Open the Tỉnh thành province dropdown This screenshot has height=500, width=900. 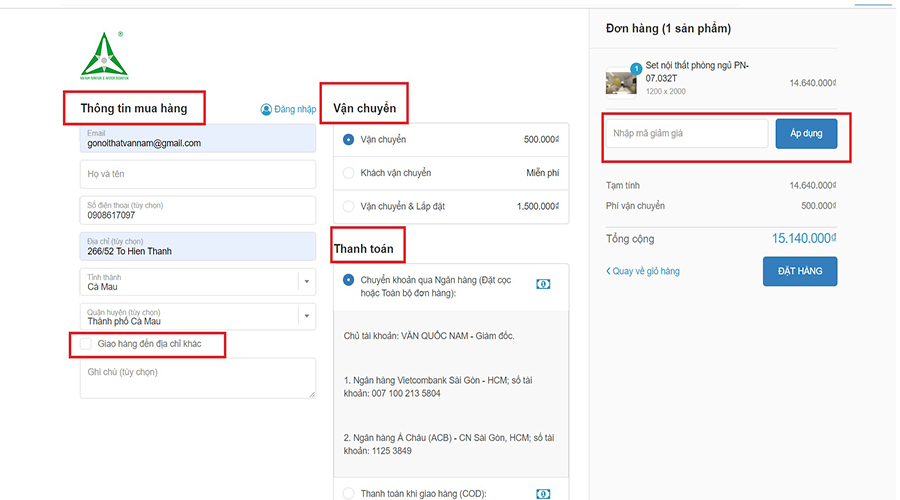(304, 282)
